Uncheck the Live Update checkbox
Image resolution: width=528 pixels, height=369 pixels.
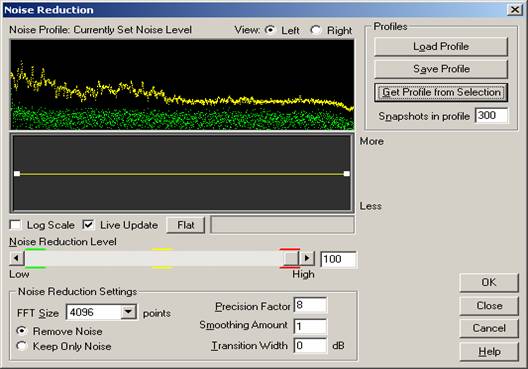[88, 225]
